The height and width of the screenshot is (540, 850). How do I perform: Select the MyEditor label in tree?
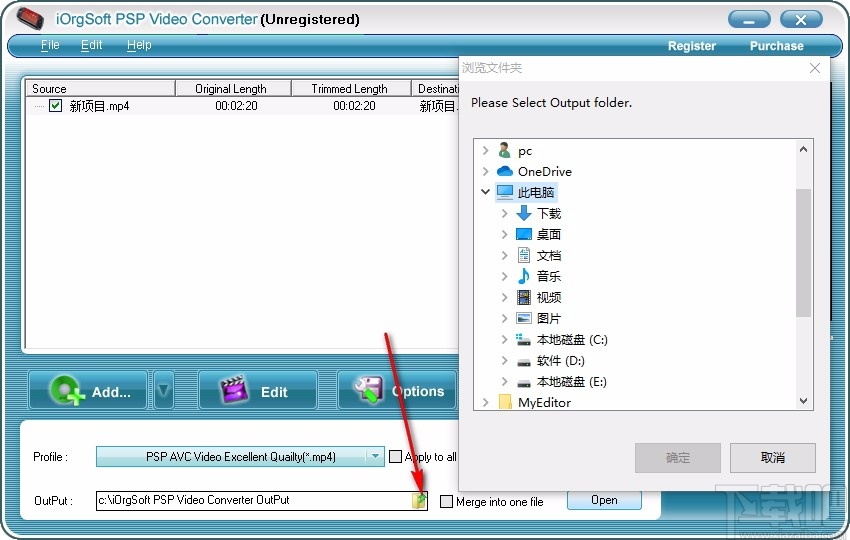pos(544,402)
